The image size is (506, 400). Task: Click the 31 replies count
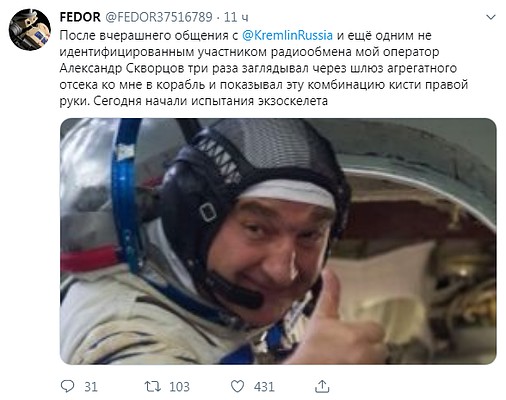pyautogui.click(x=91, y=387)
